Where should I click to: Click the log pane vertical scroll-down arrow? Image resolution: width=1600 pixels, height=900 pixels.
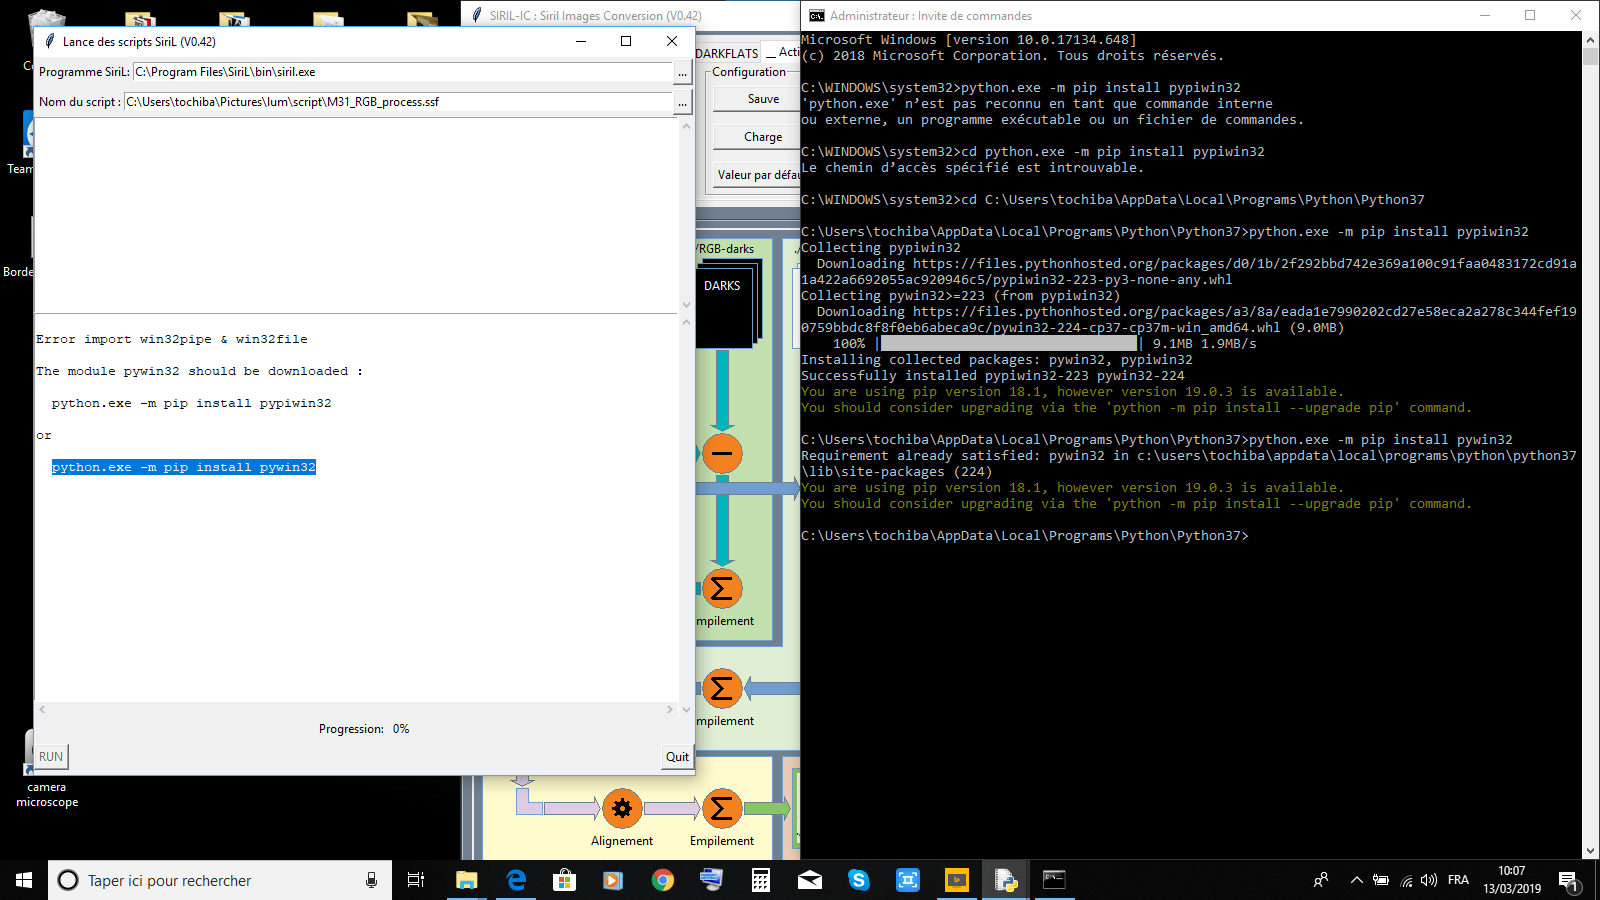686,710
